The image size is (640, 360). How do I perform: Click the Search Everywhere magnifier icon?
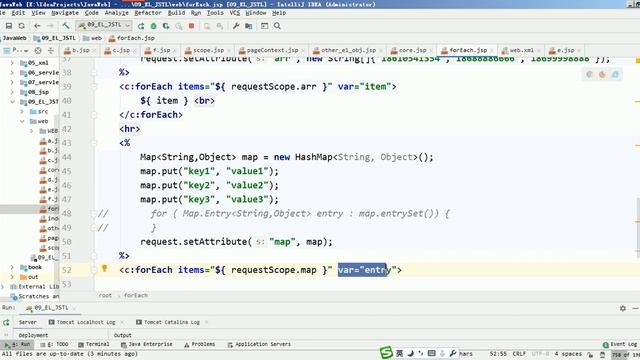click(277, 26)
